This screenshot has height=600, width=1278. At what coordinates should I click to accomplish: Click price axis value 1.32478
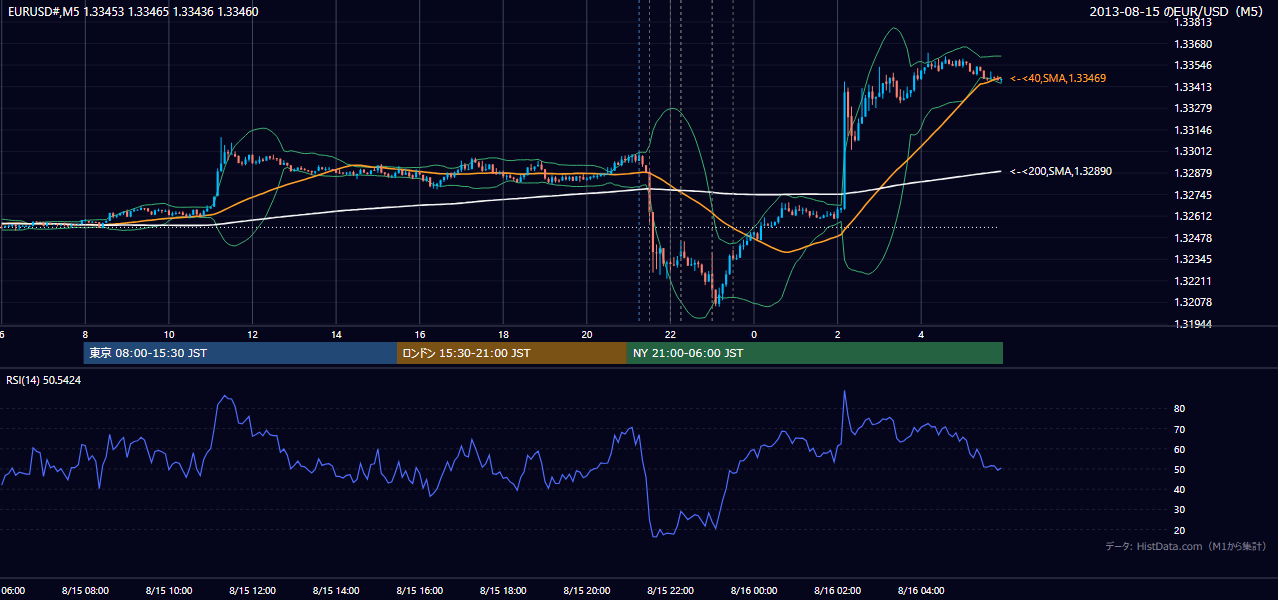[1192, 238]
